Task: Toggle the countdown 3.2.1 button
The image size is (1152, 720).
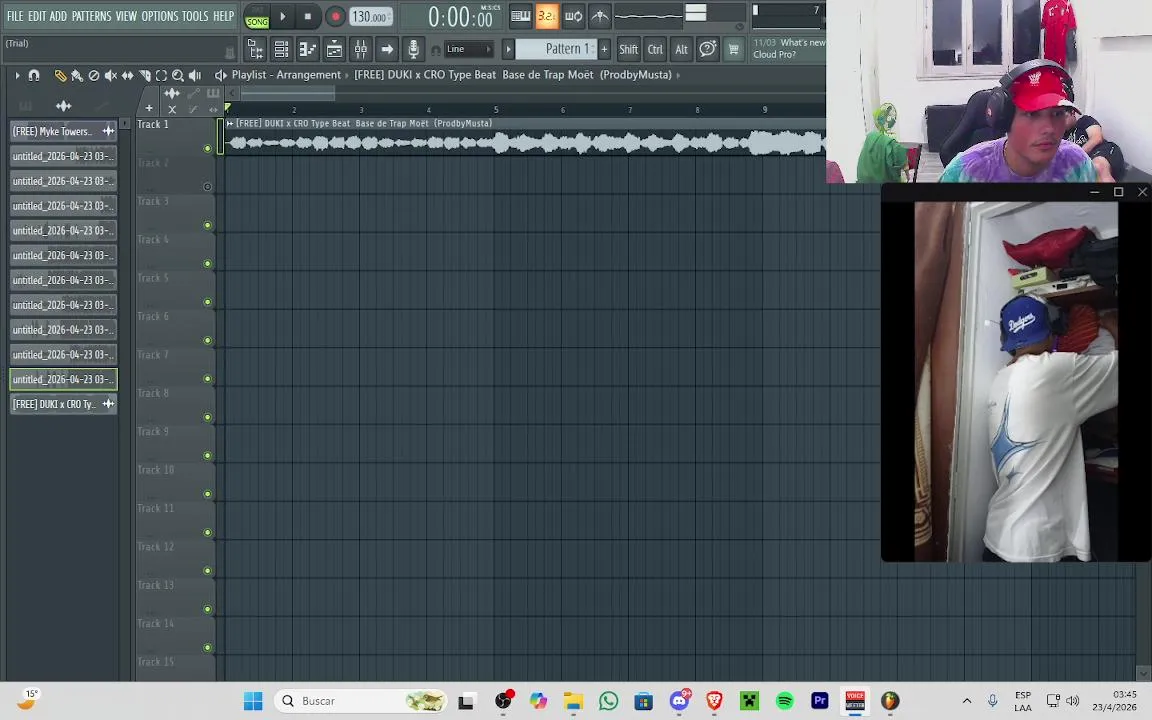Action: 547,16
